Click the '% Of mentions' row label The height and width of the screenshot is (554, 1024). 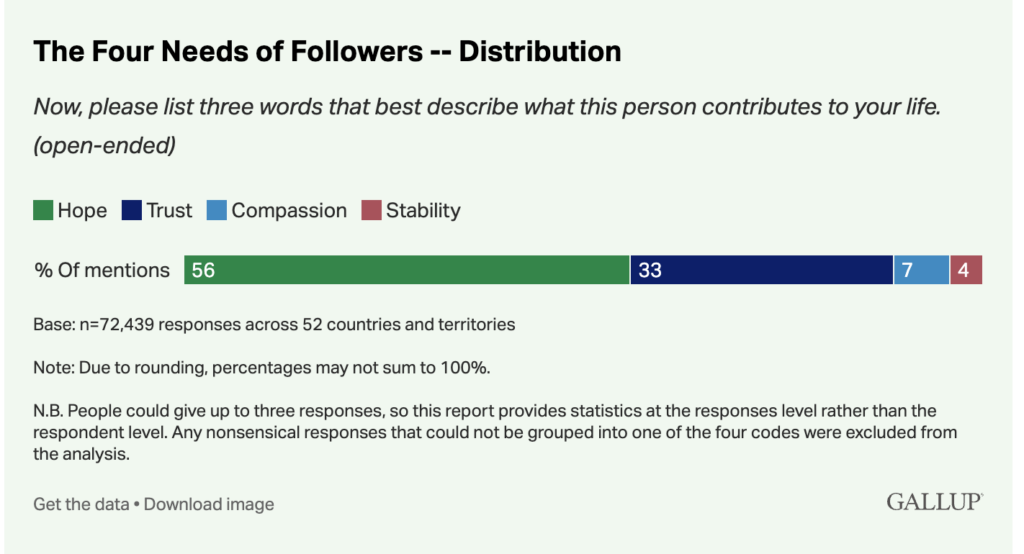[102, 270]
